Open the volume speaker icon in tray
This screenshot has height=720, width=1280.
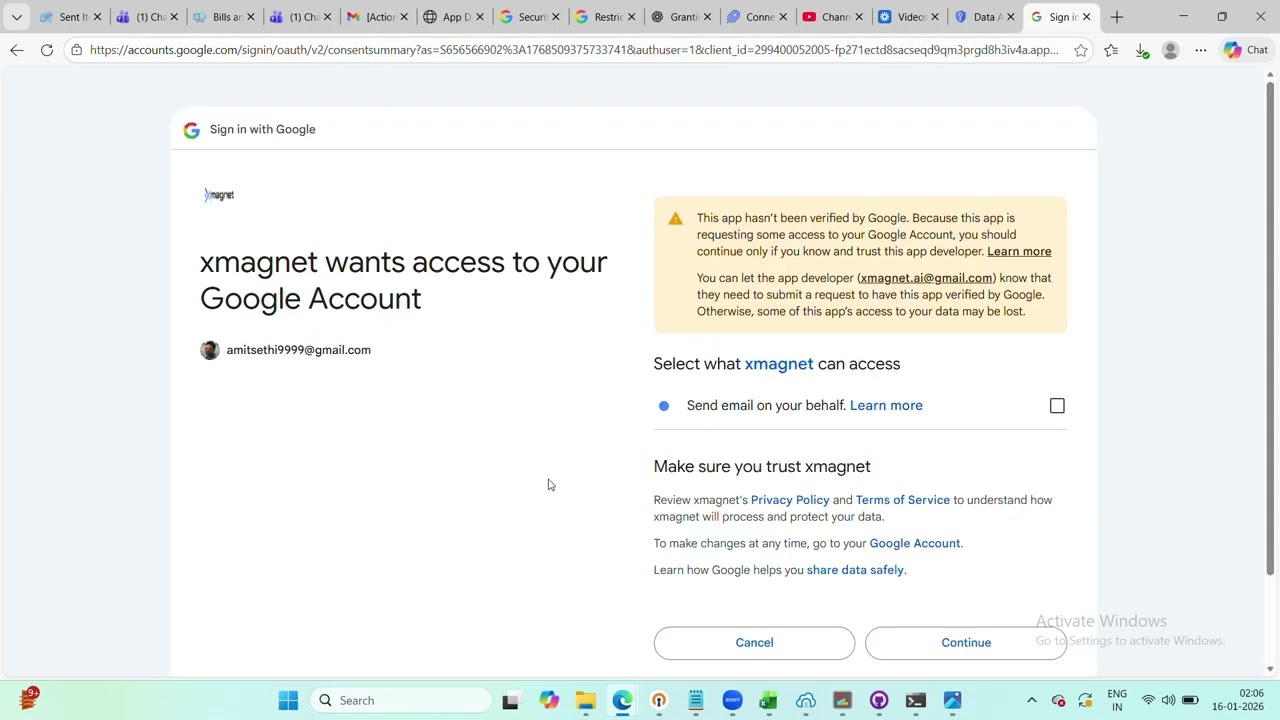point(1168,700)
